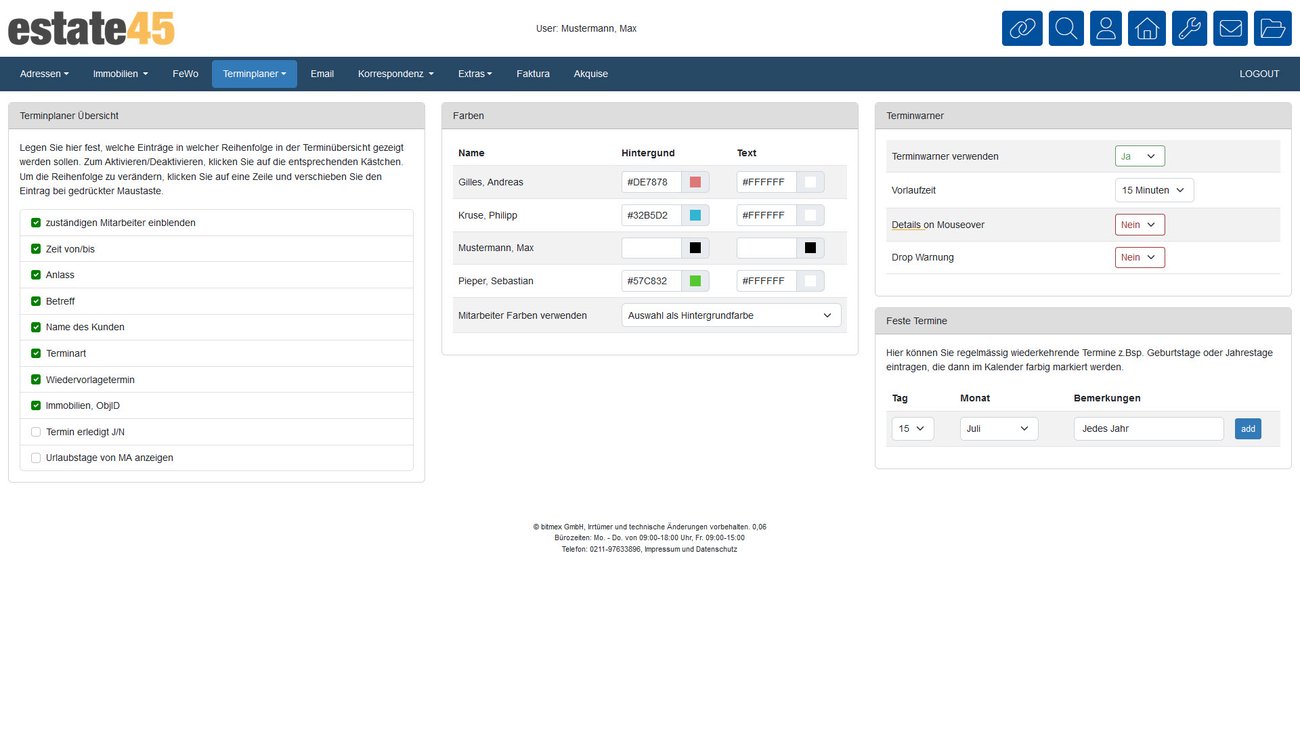1300x731 pixels.
Task: Click Gilles, Andreas text color hex field
Action: [x=767, y=182]
